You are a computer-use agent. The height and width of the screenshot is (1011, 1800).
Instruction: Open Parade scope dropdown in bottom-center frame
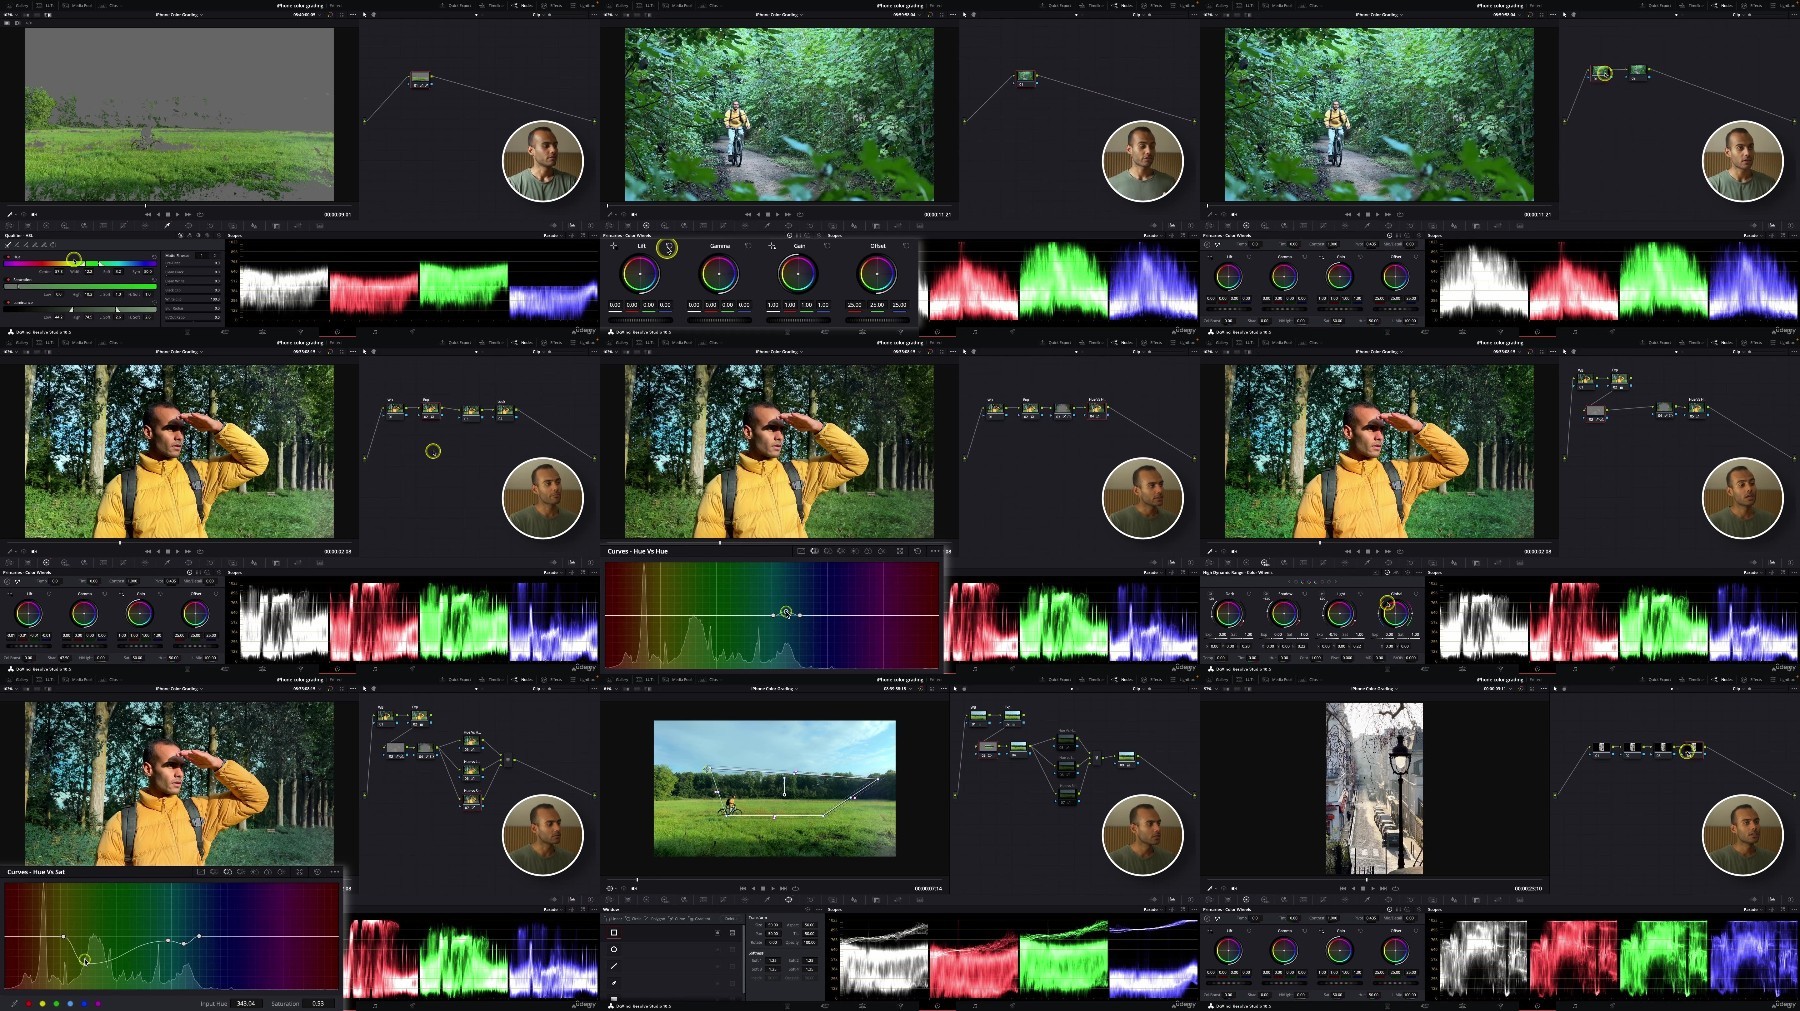click(x=1153, y=909)
